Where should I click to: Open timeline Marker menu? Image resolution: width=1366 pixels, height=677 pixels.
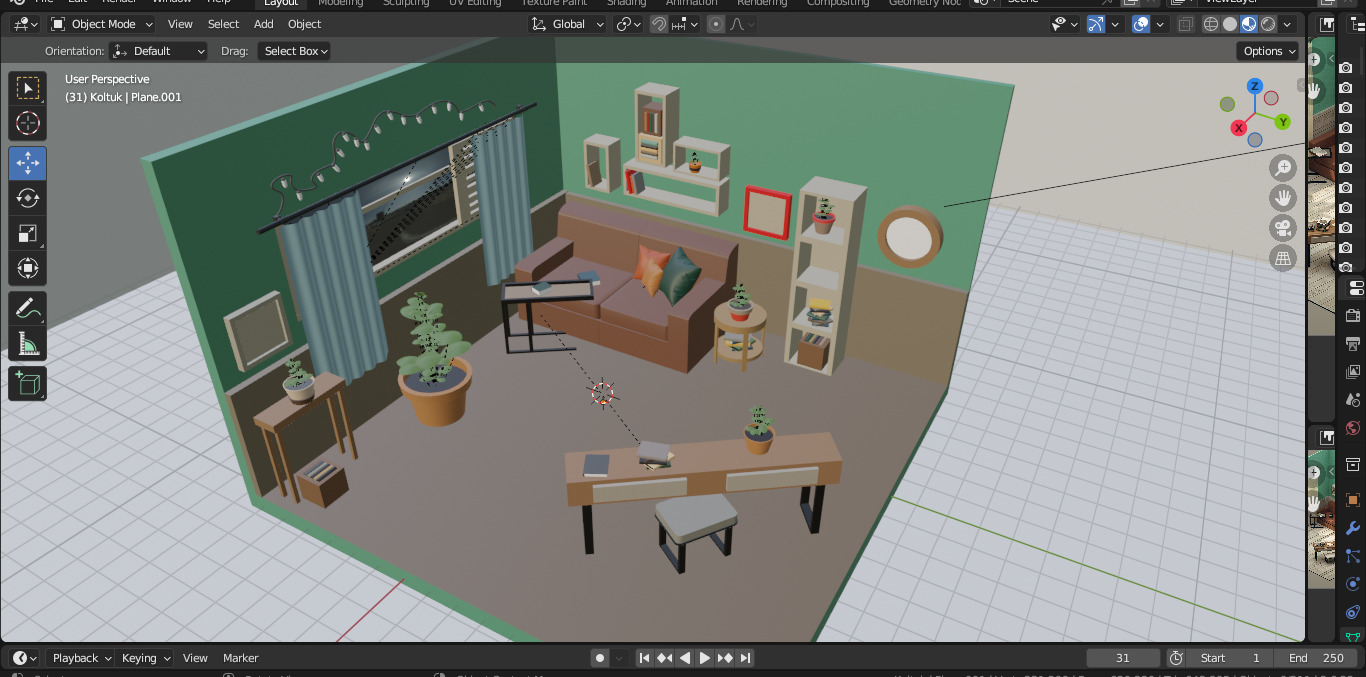[240, 658]
